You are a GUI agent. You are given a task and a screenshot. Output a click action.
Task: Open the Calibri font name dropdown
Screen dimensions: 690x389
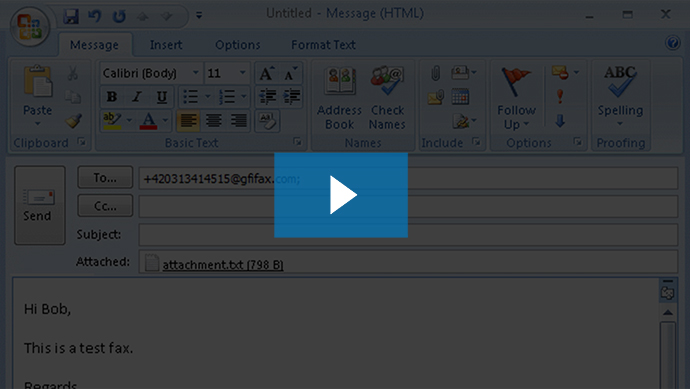click(x=195, y=73)
